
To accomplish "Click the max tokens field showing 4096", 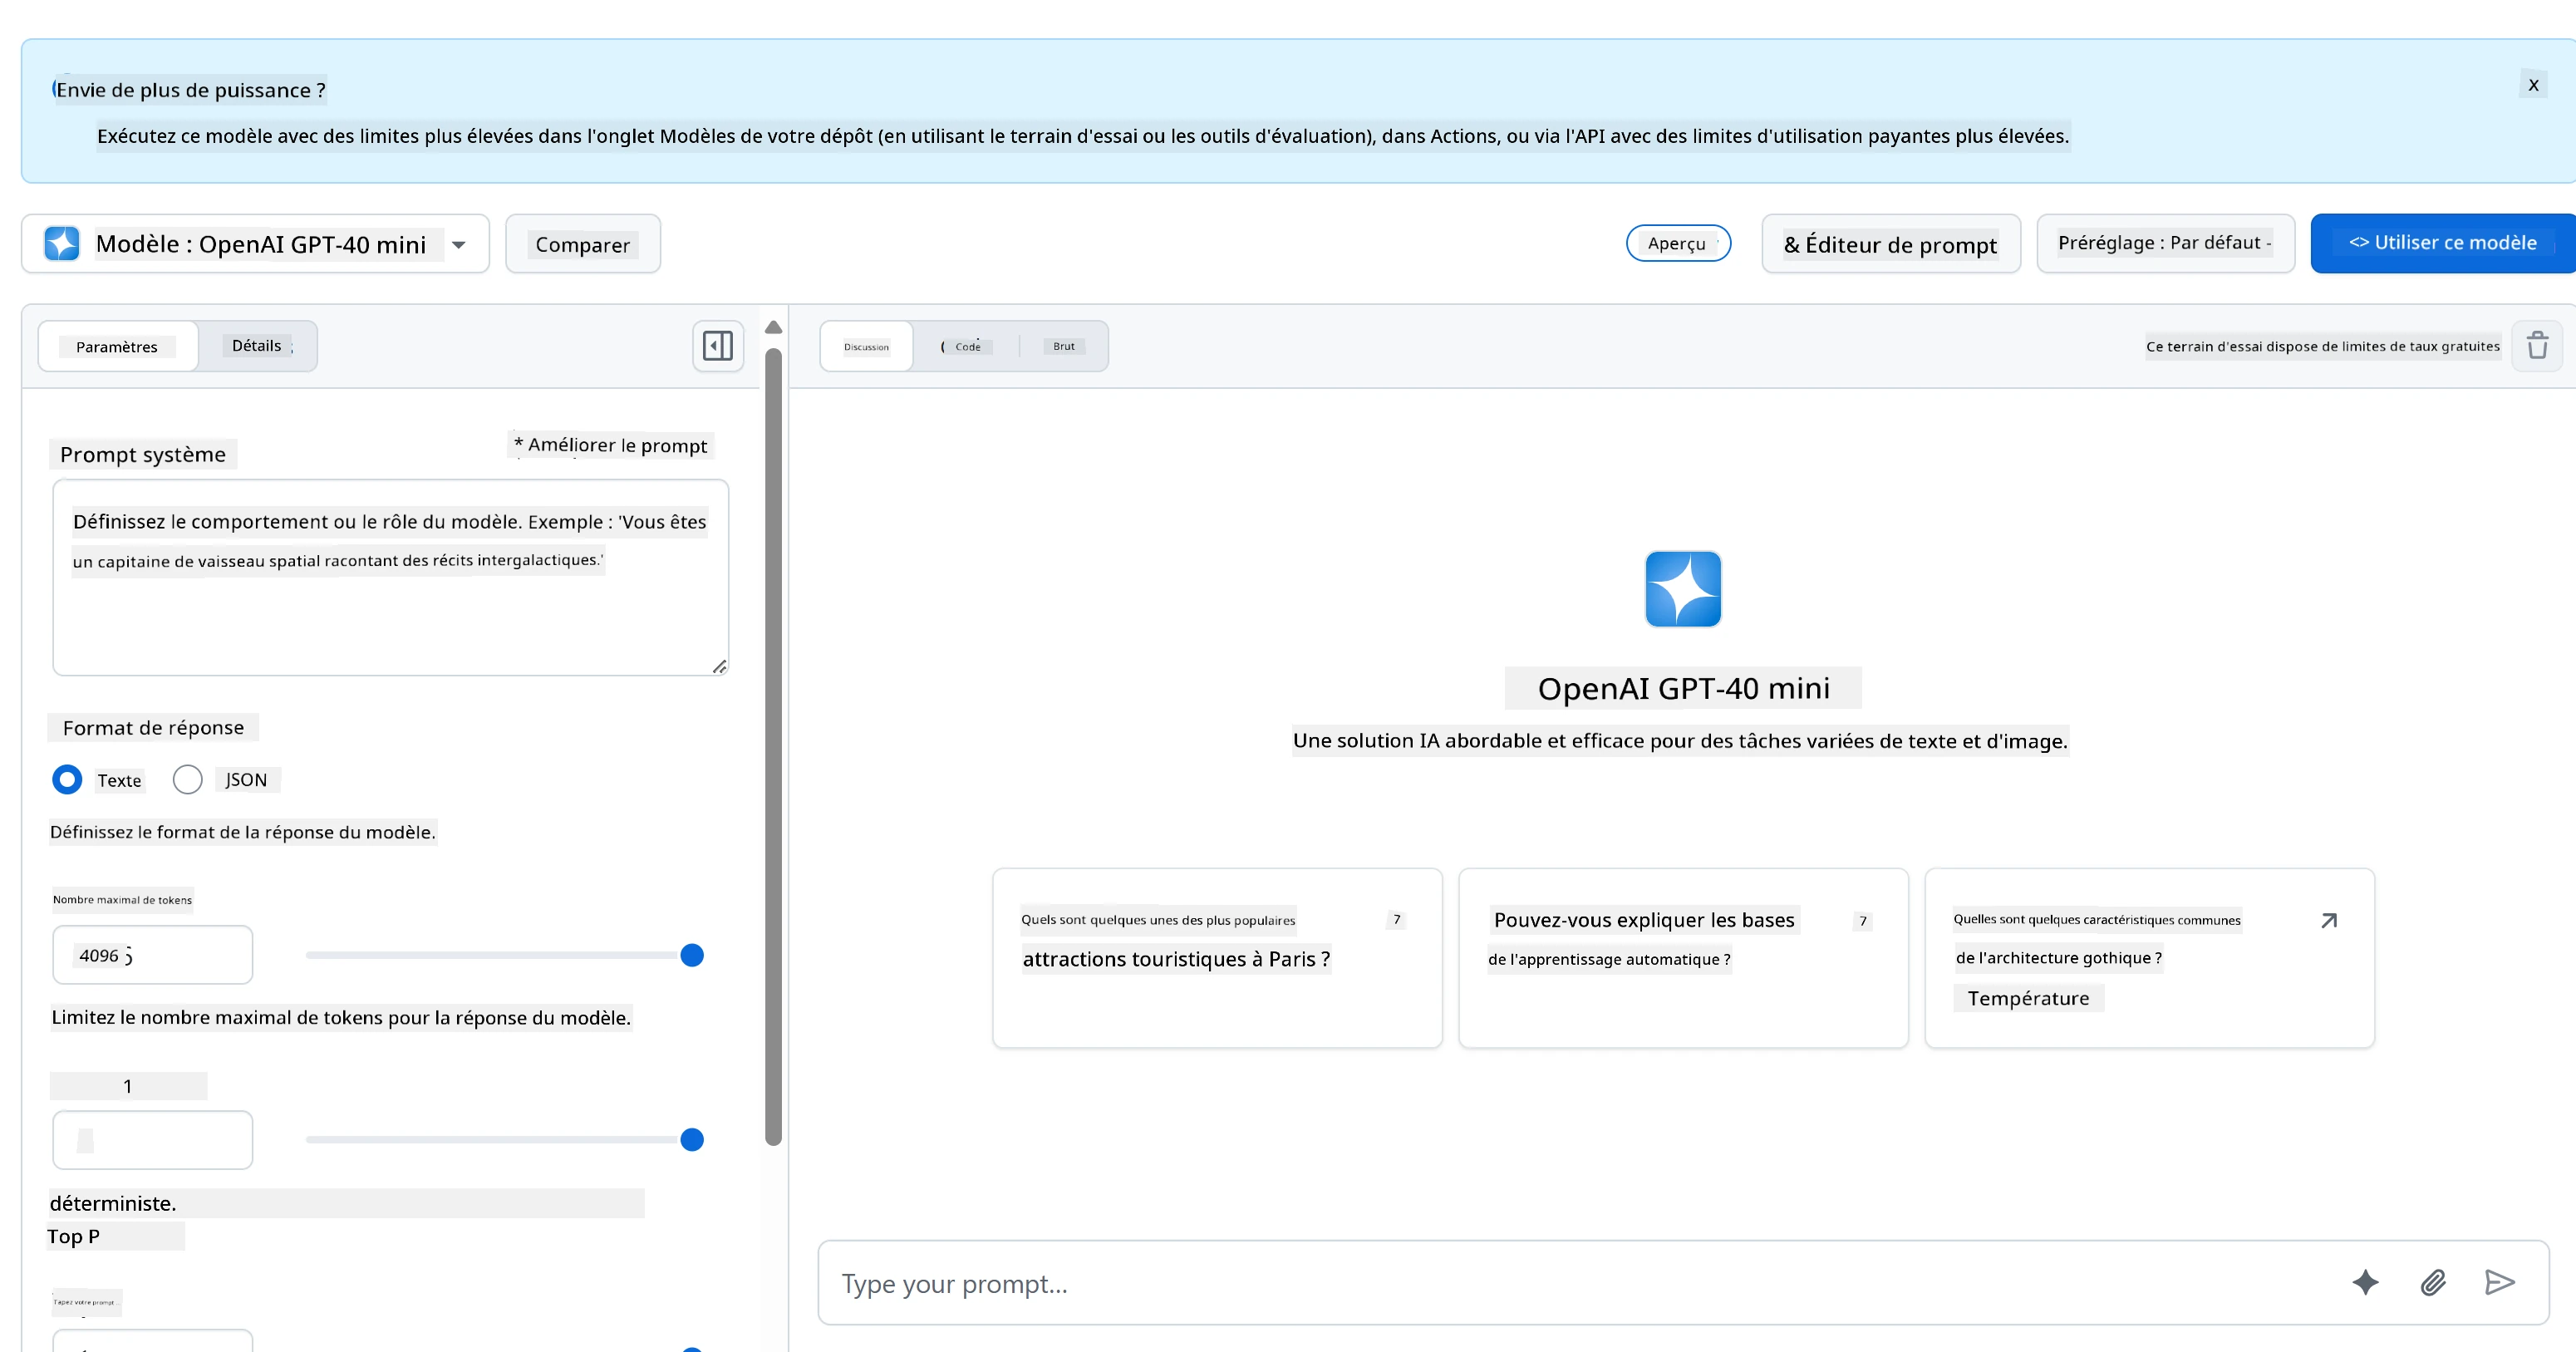I will click(152, 955).
